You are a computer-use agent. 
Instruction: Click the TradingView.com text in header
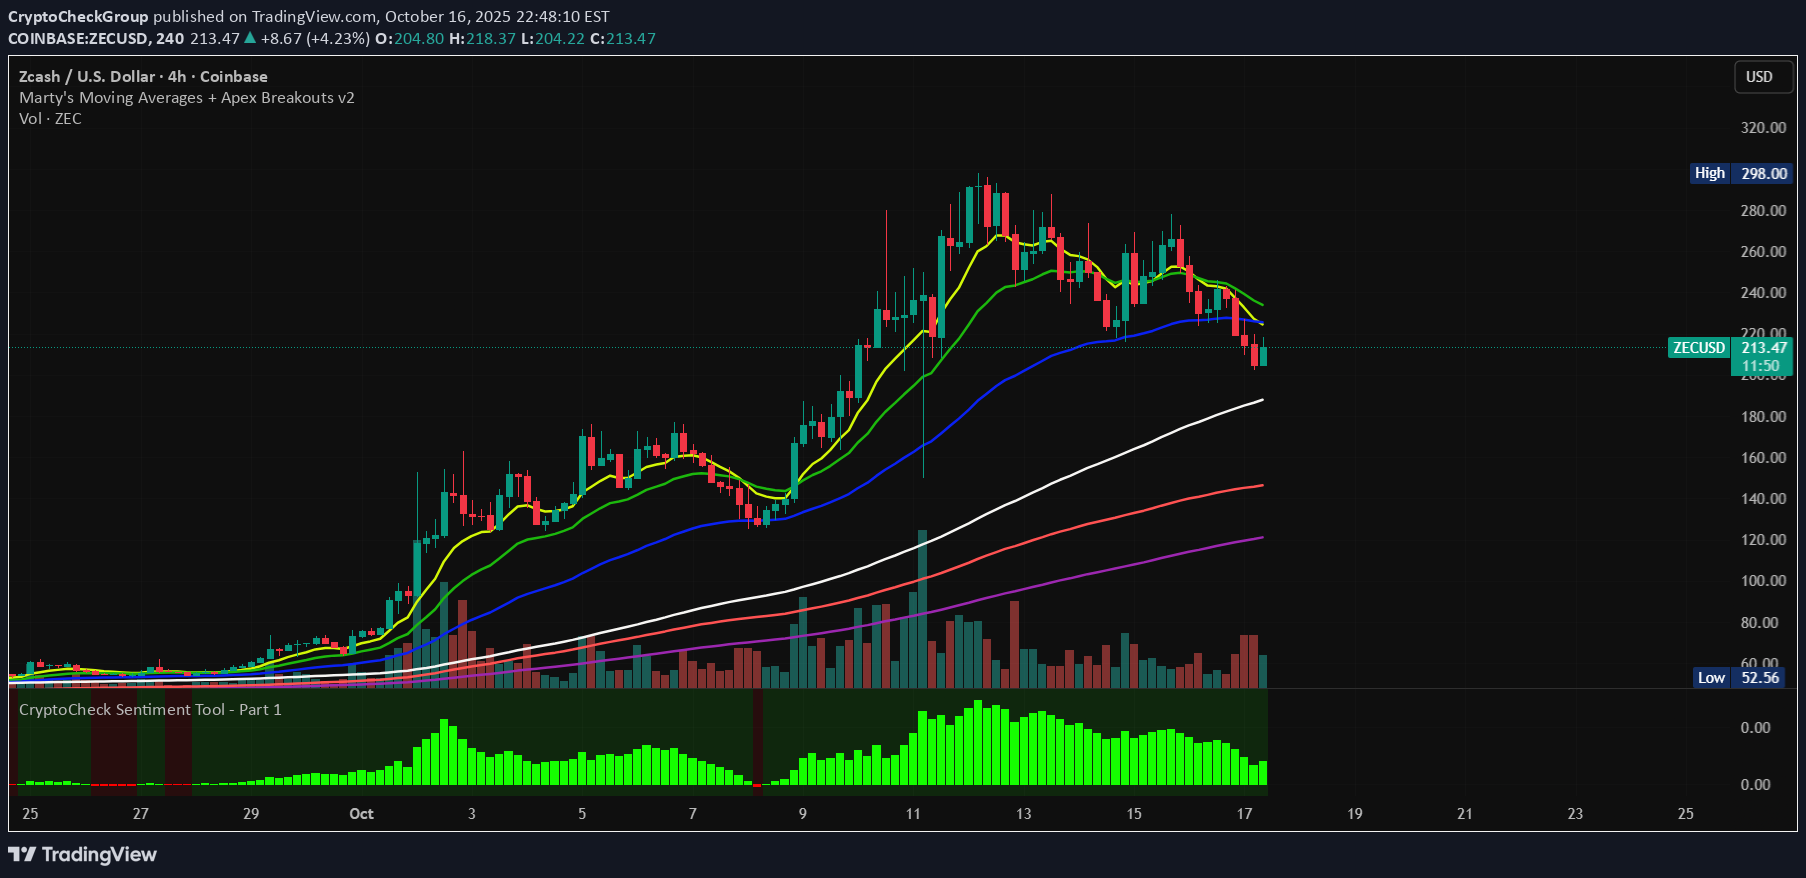[314, 17]
